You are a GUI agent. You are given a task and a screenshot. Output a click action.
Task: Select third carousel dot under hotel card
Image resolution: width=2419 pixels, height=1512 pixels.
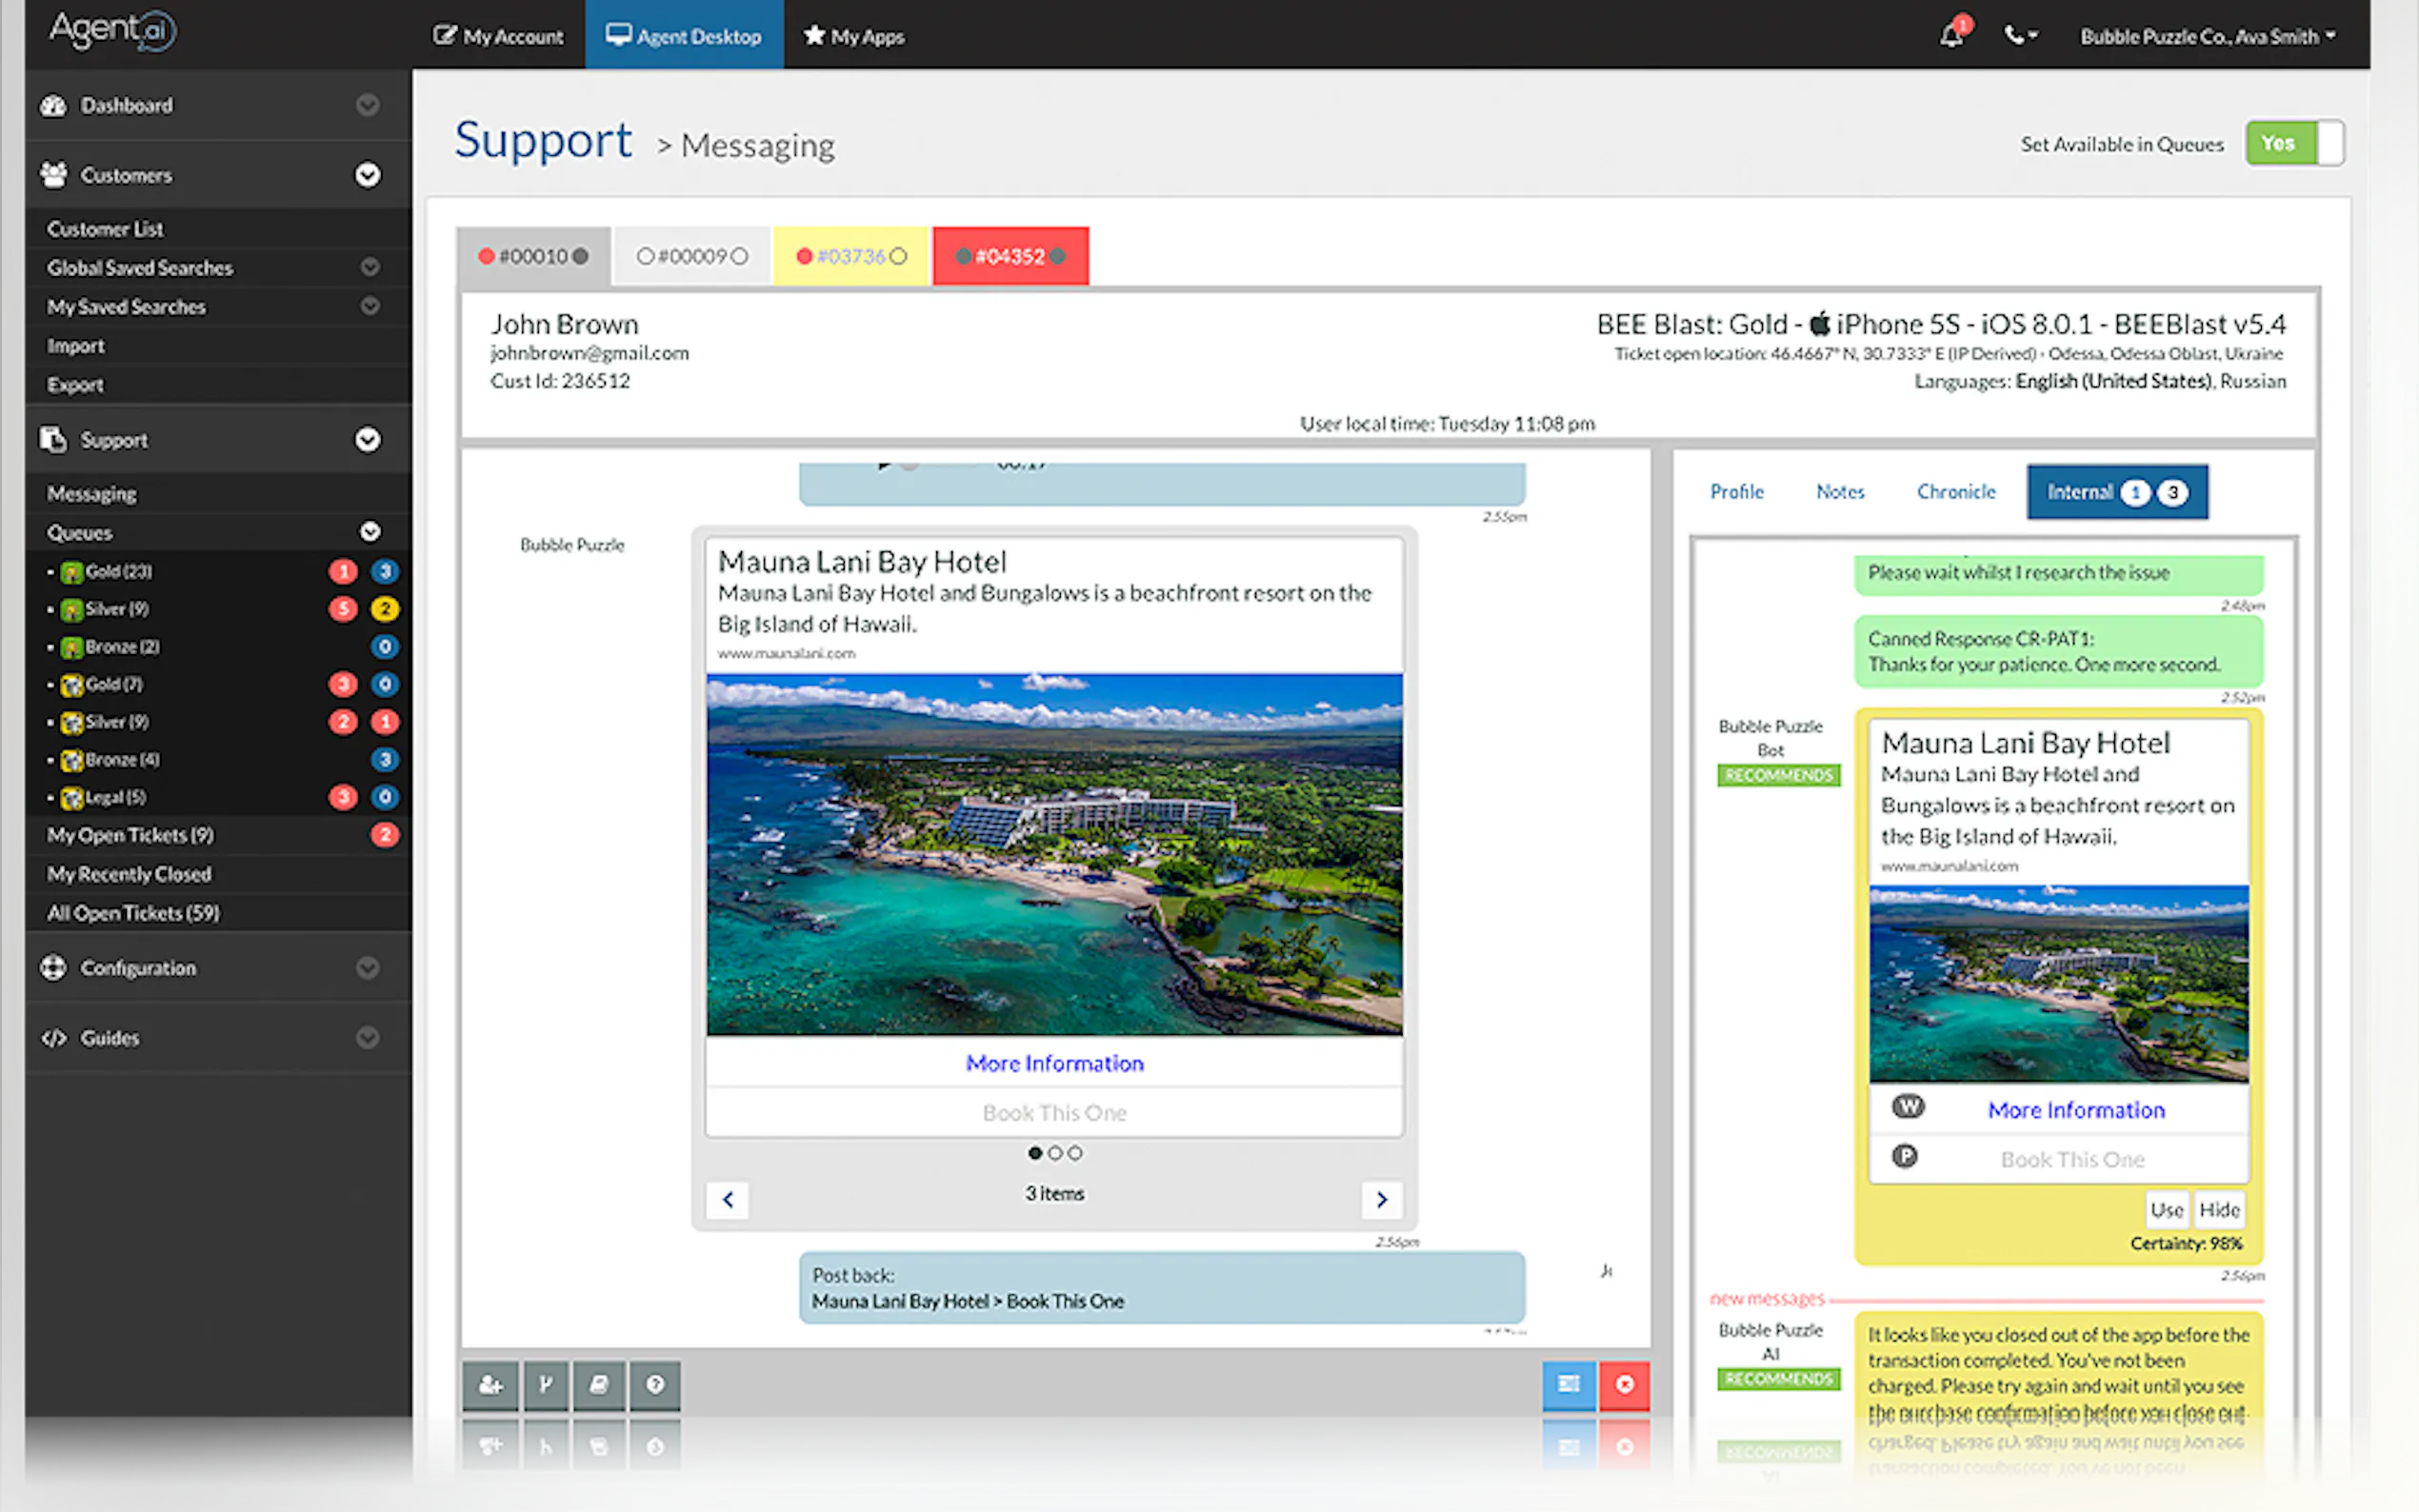pos(1075,1153)
